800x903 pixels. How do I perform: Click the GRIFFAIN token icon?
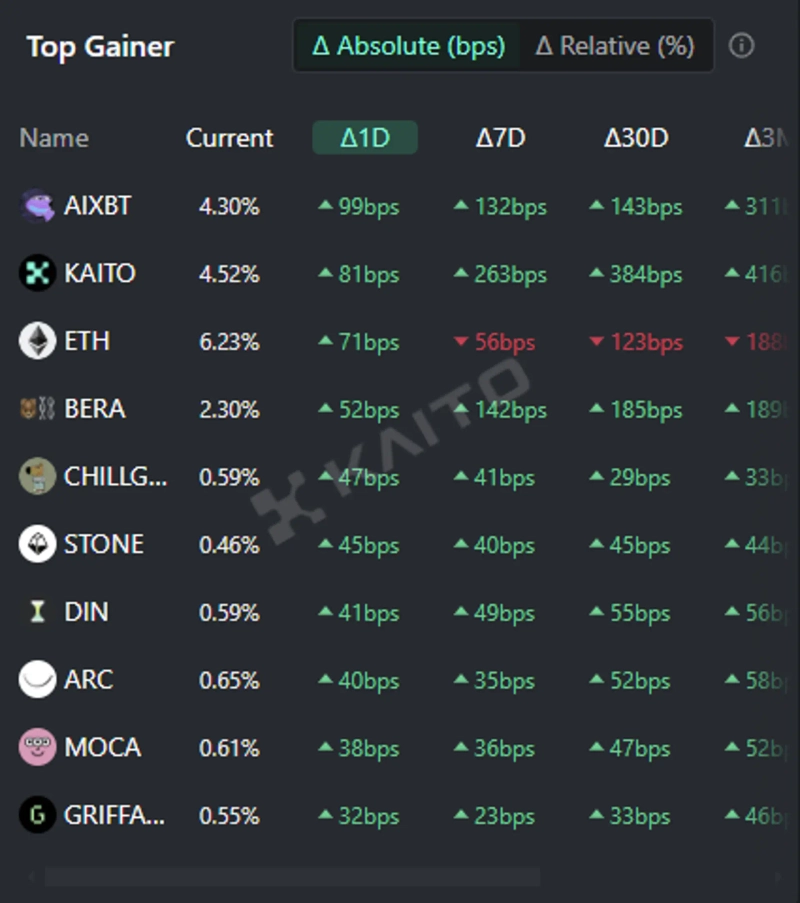37,815
